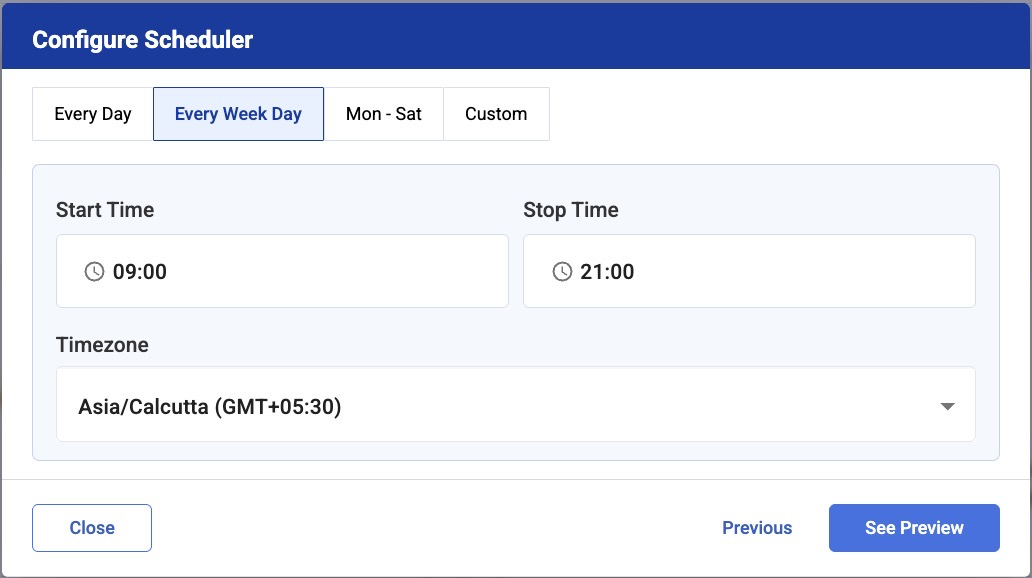Image resolution: width=1032 pixels, height=578 pixels.
Task: Click the Timezone label
Action: [102, 345]
